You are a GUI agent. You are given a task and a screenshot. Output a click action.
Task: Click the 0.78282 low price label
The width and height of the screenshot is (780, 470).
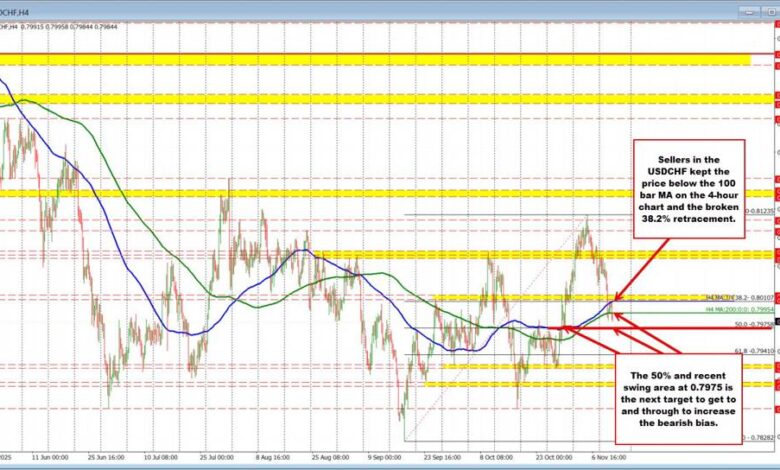pos(761,437)
